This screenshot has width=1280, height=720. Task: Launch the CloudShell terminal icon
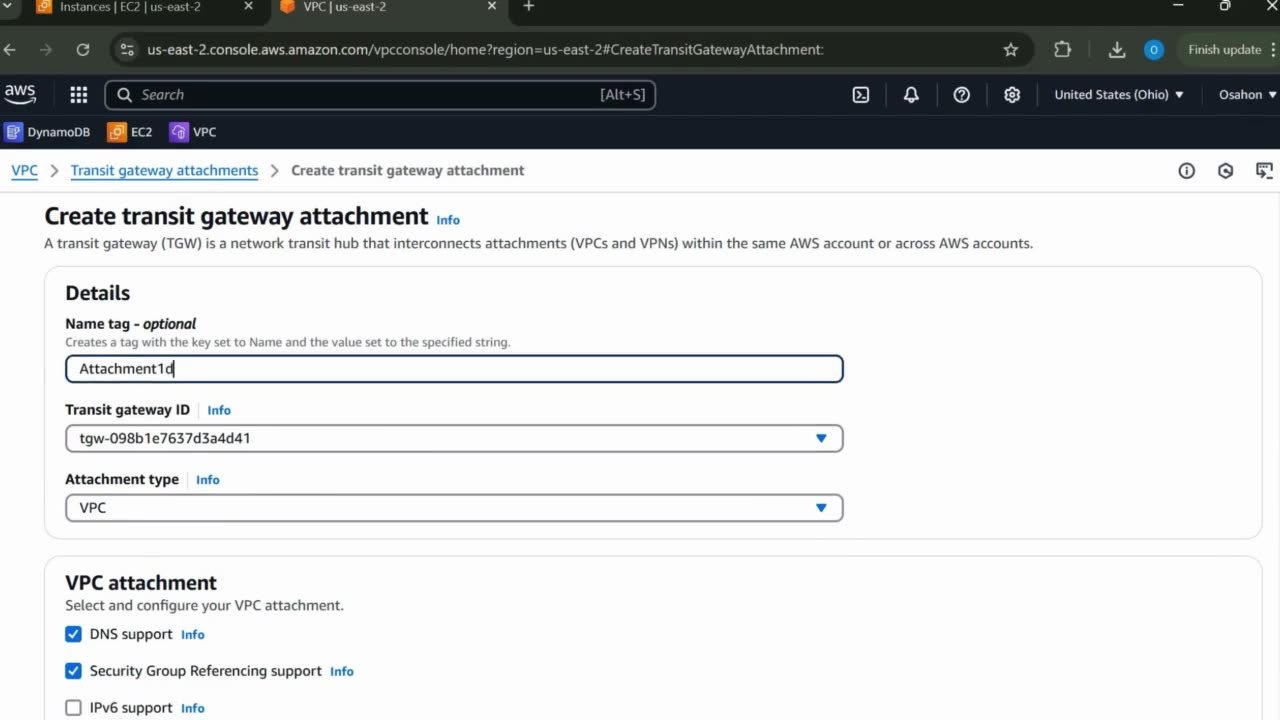(x=861, y=95)
